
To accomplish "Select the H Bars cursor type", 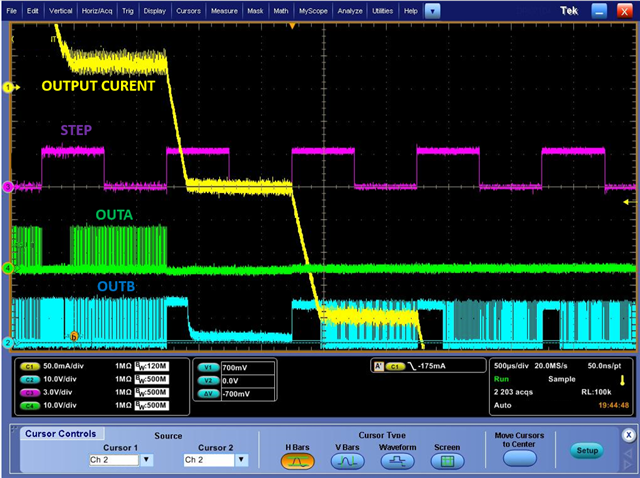I will pyautogui.click(x=297, y=461).
